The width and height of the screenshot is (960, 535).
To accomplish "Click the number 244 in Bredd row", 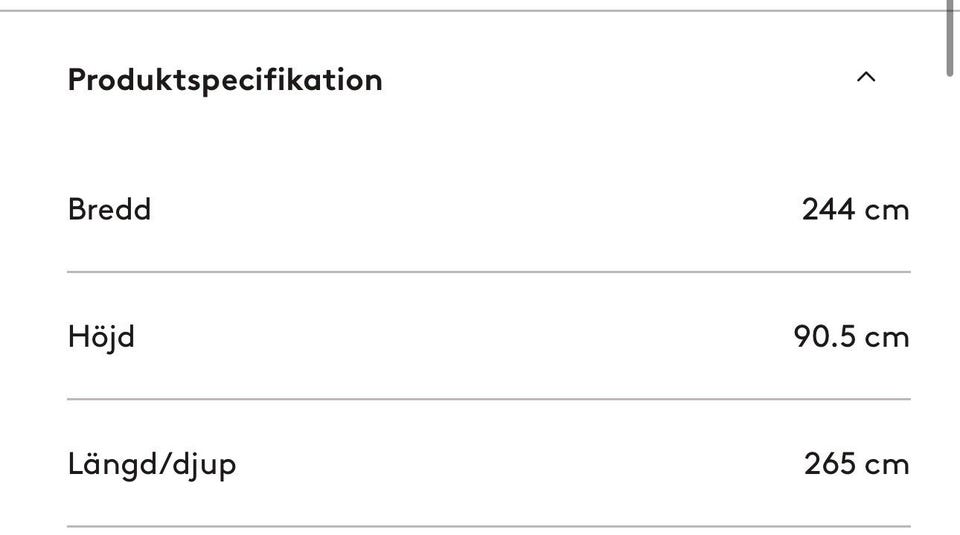I will (x=828, y=209).
